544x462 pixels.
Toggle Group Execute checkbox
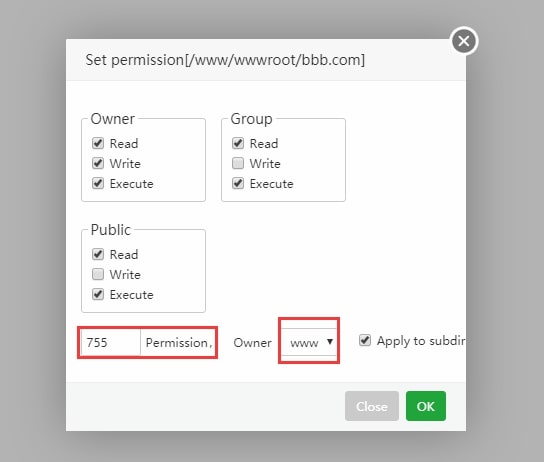click(238, 183)
